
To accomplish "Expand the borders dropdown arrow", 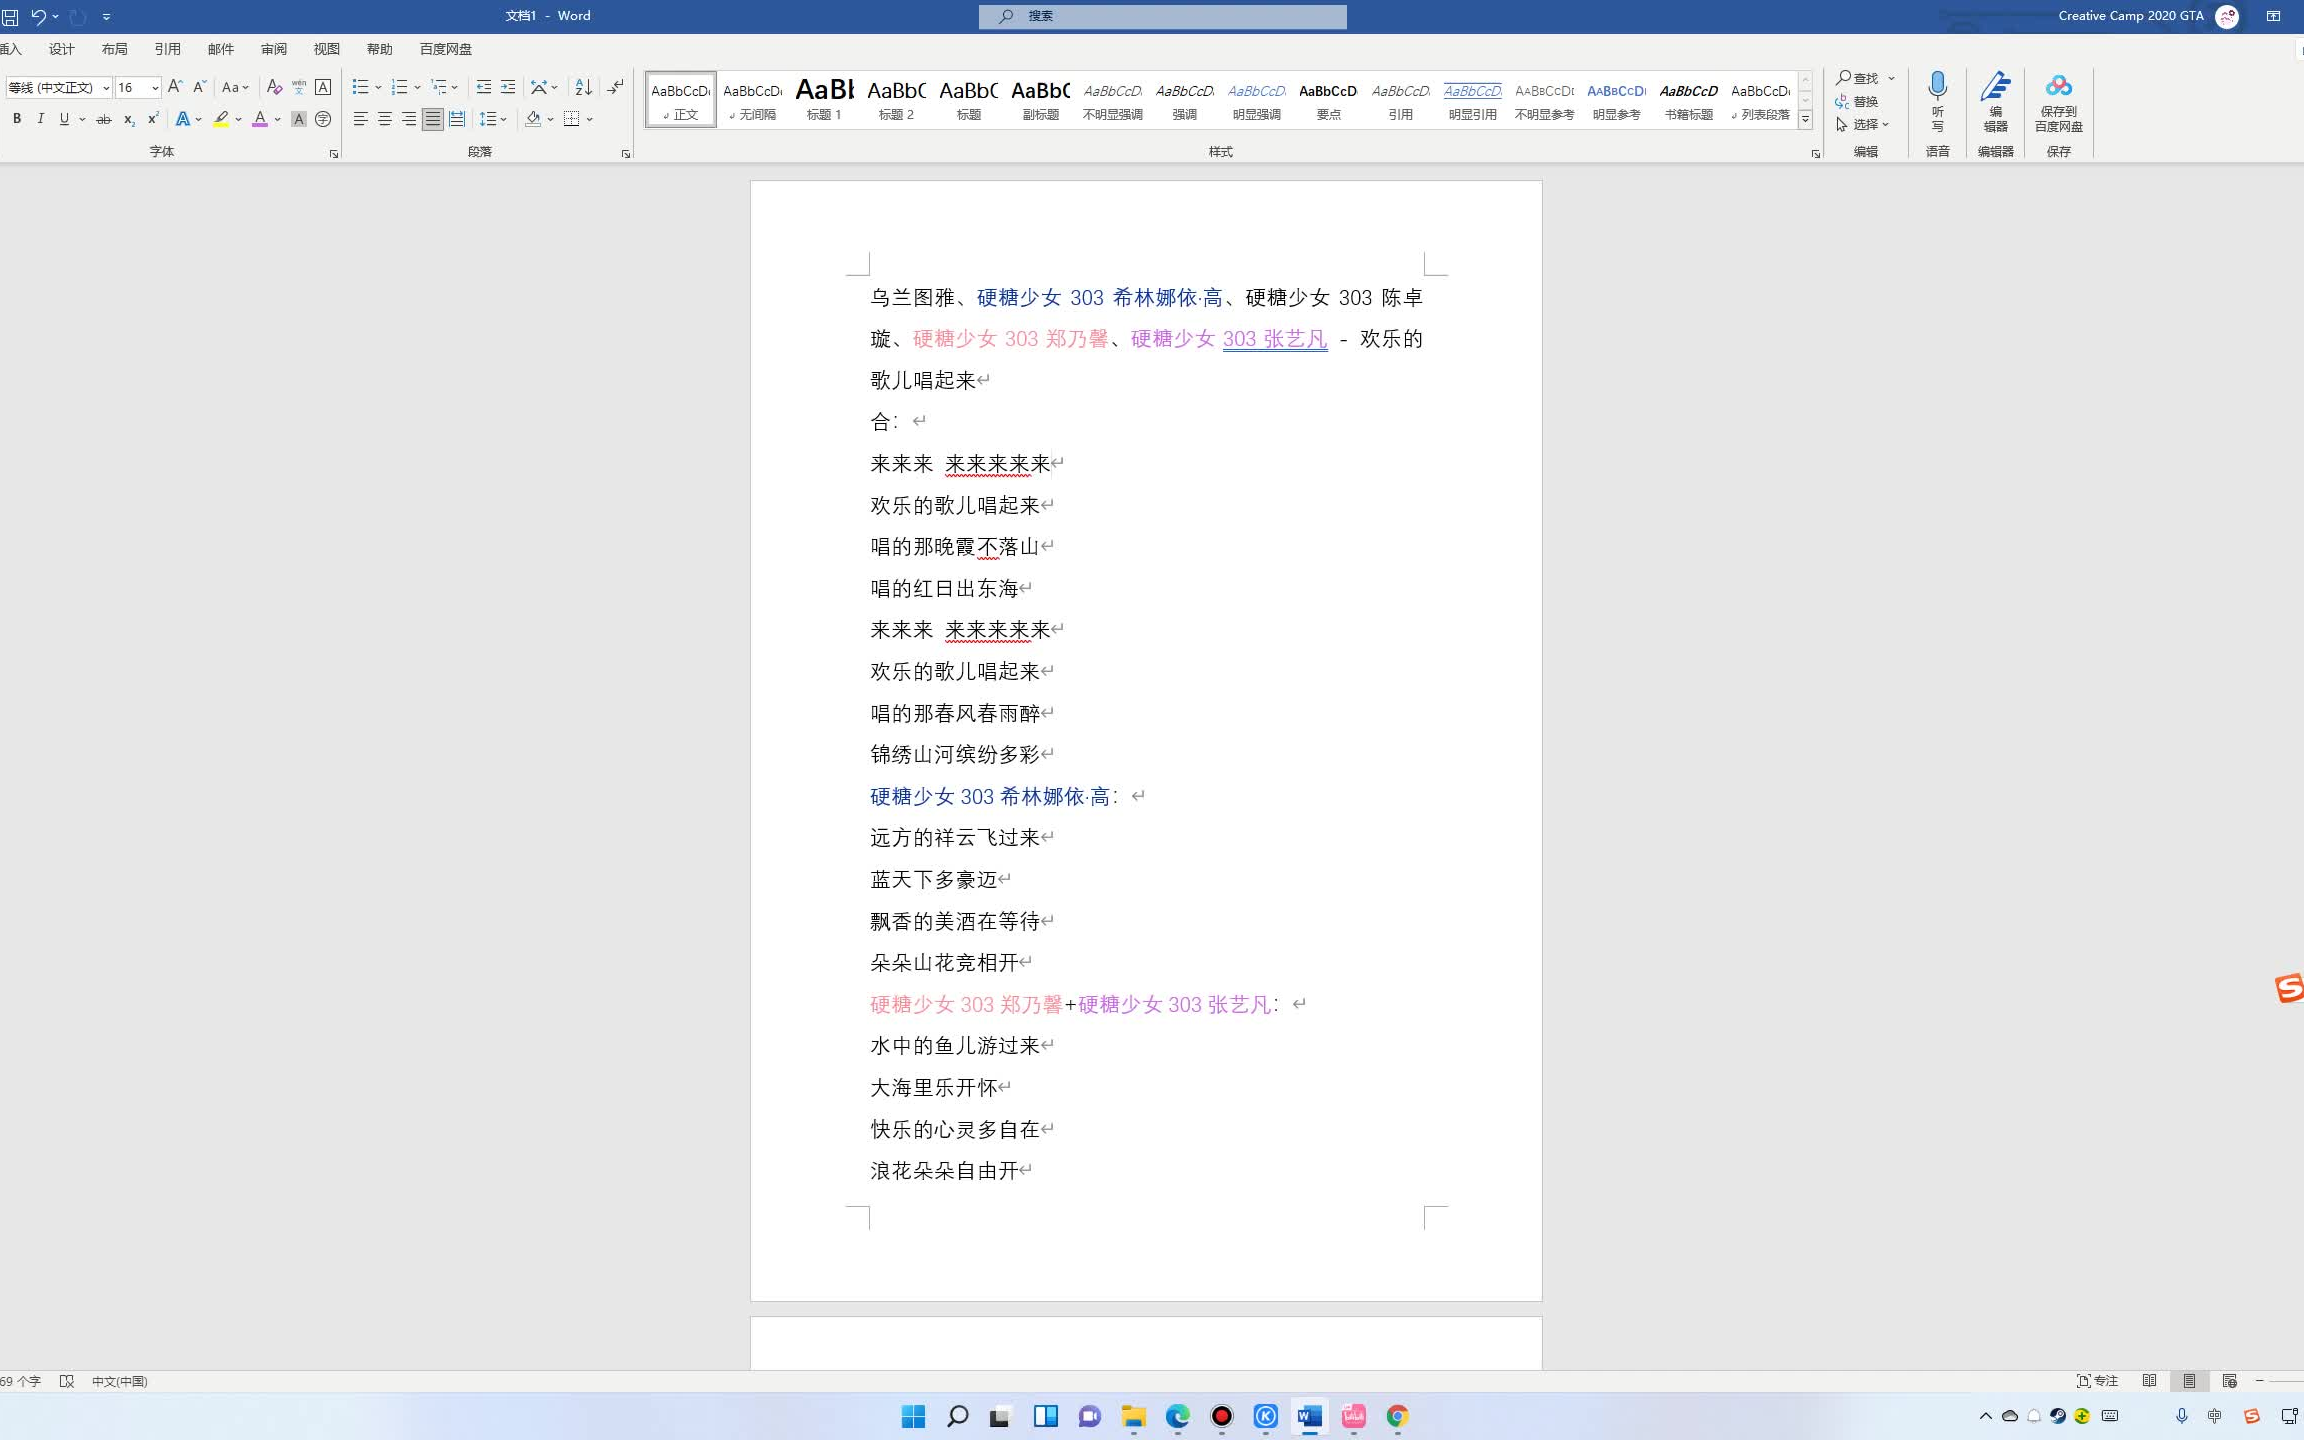I will [x=590, y=119].
